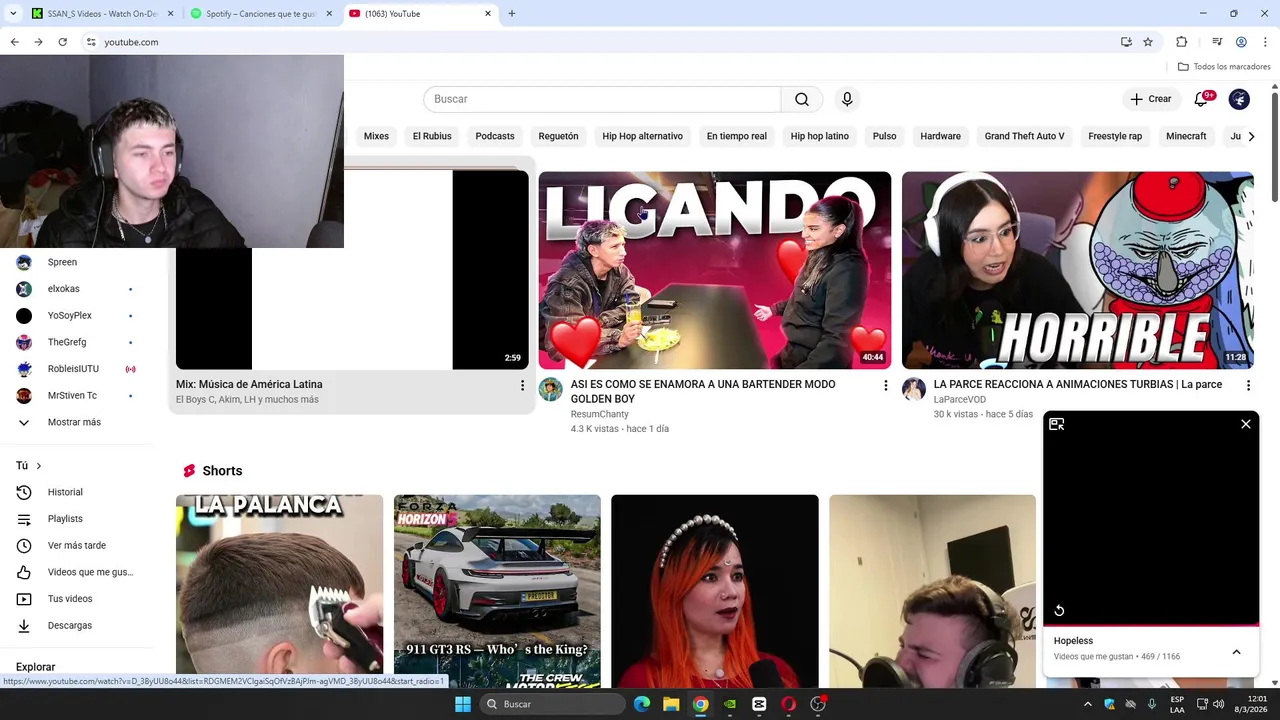Screen dimensions: 1280x720
Task: Play the HORRIBLE La Parce thumbnail
Action: (x=1078, y=270)
